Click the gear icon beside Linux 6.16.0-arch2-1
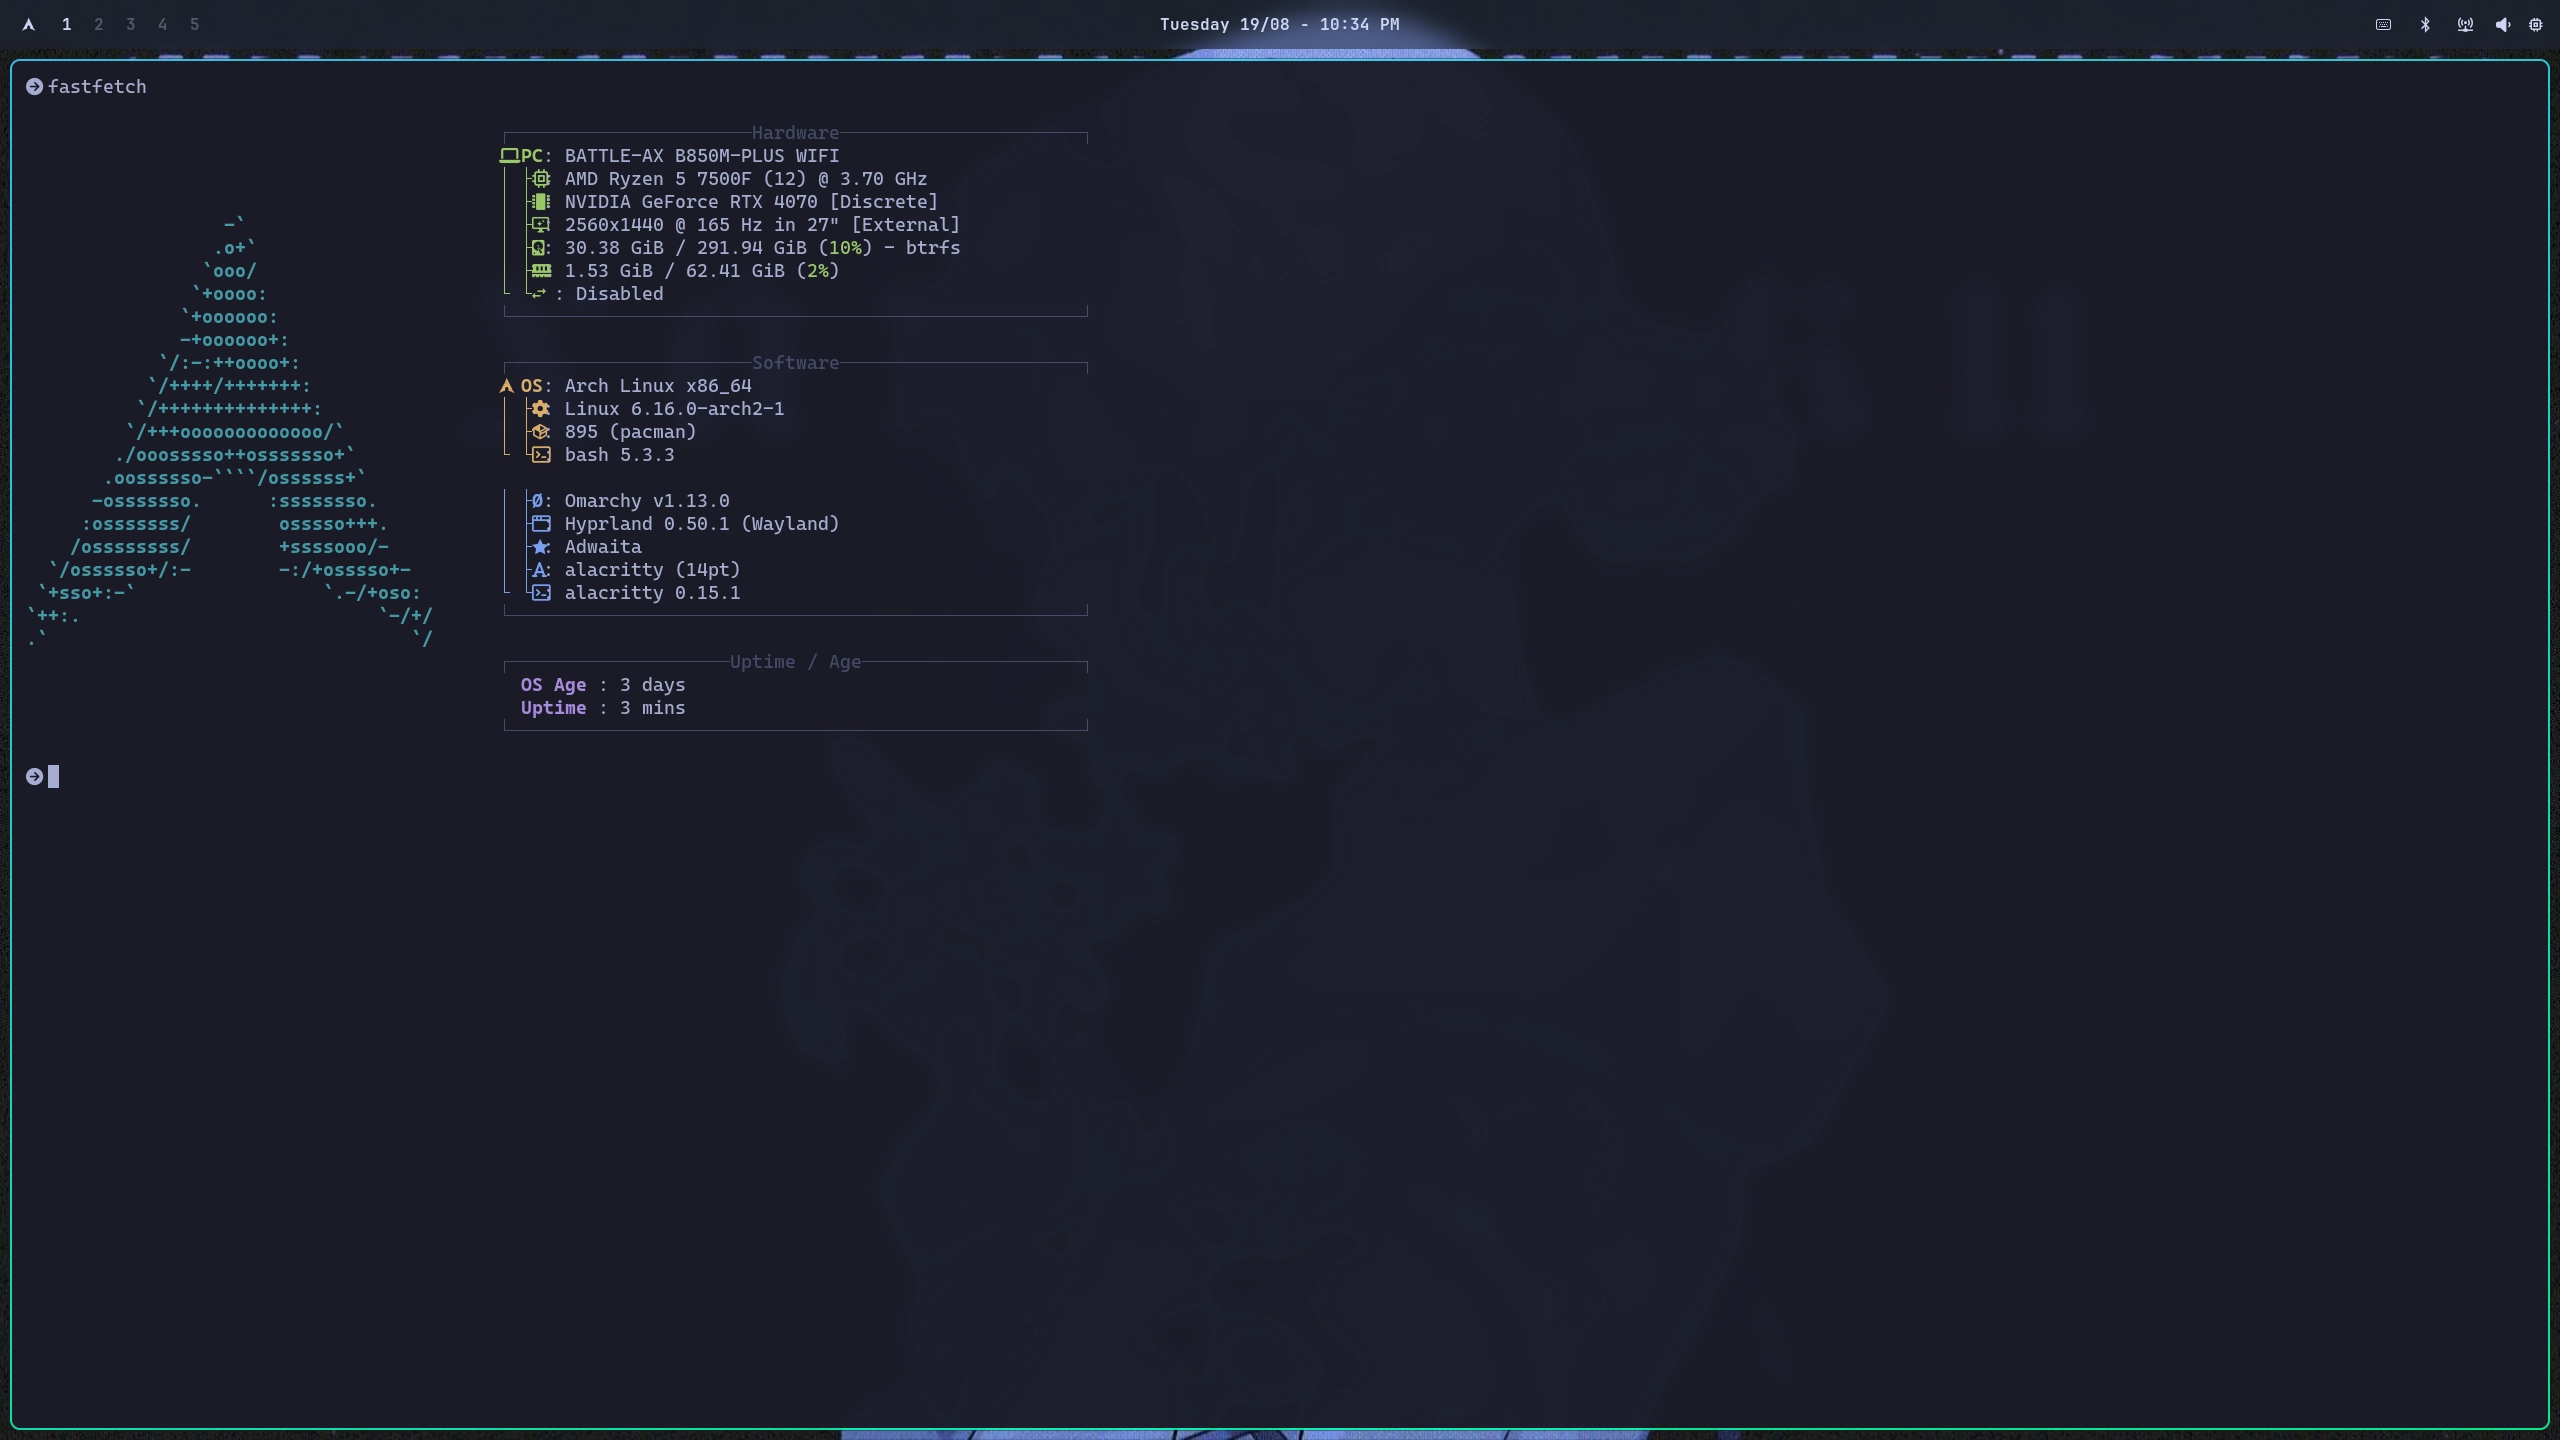Image resolution: width=2560 pixels, height=1440 pixels. [x=540, y=409]
